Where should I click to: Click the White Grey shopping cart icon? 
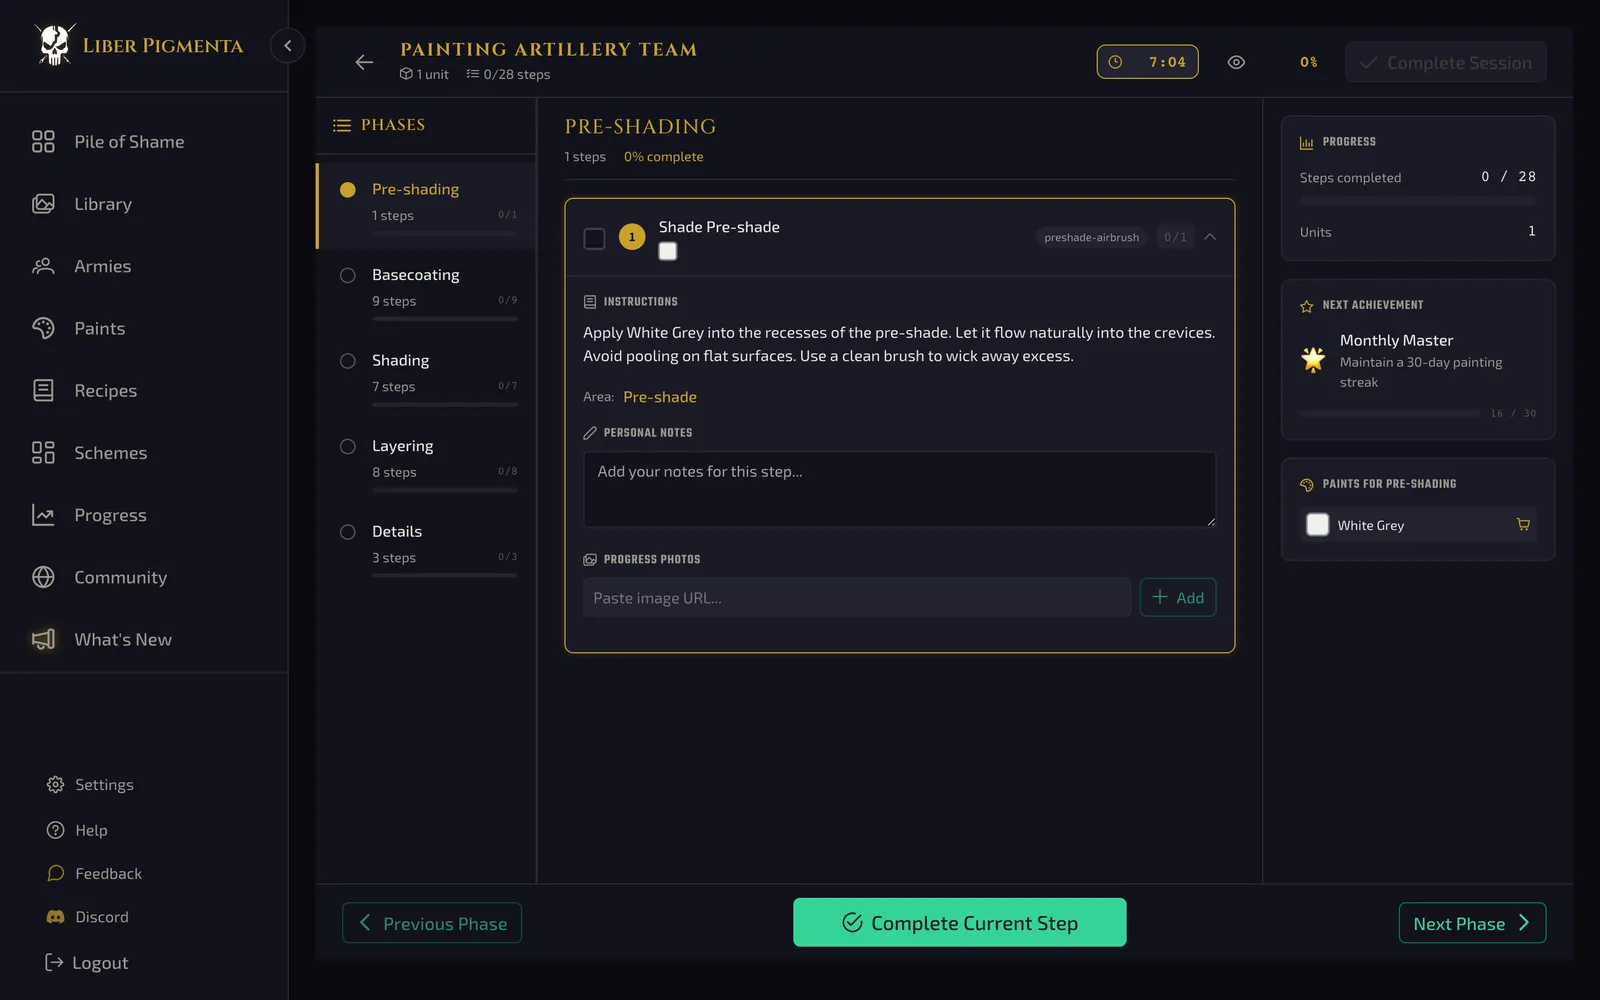click(x=1523, y=525)
